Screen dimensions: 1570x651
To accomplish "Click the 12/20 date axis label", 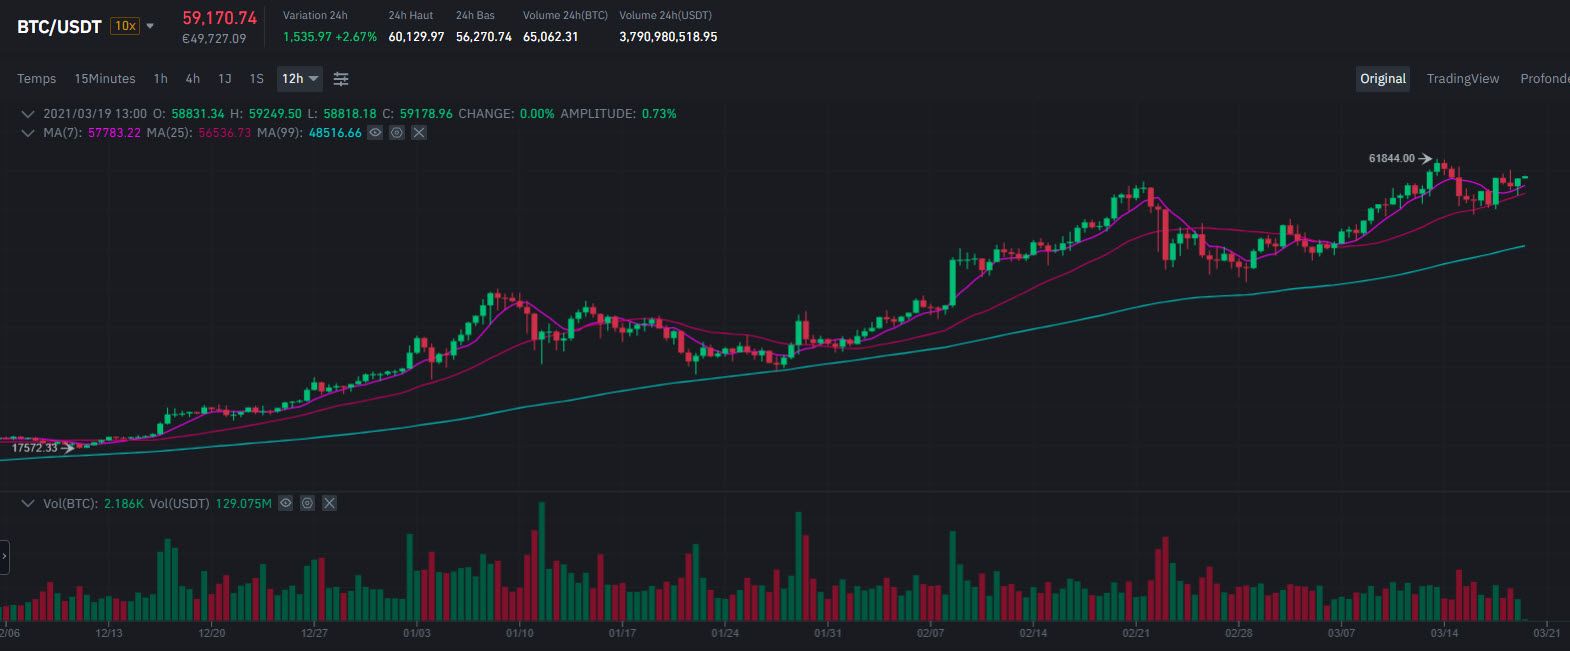I will point(211,633).
